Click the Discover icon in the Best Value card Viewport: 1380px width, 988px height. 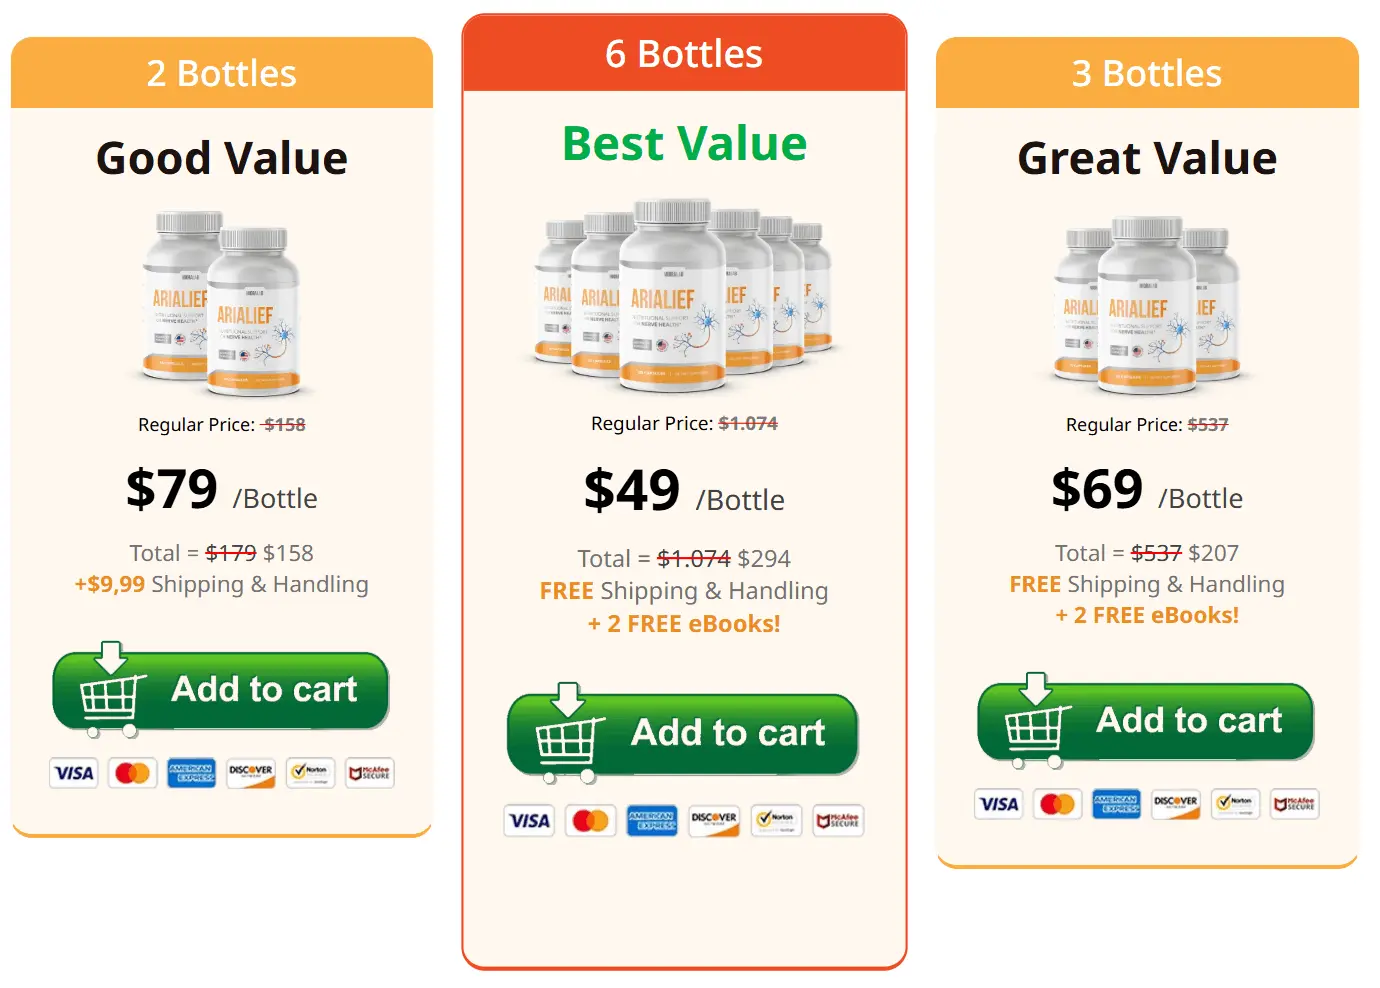[x=713, y=820]
